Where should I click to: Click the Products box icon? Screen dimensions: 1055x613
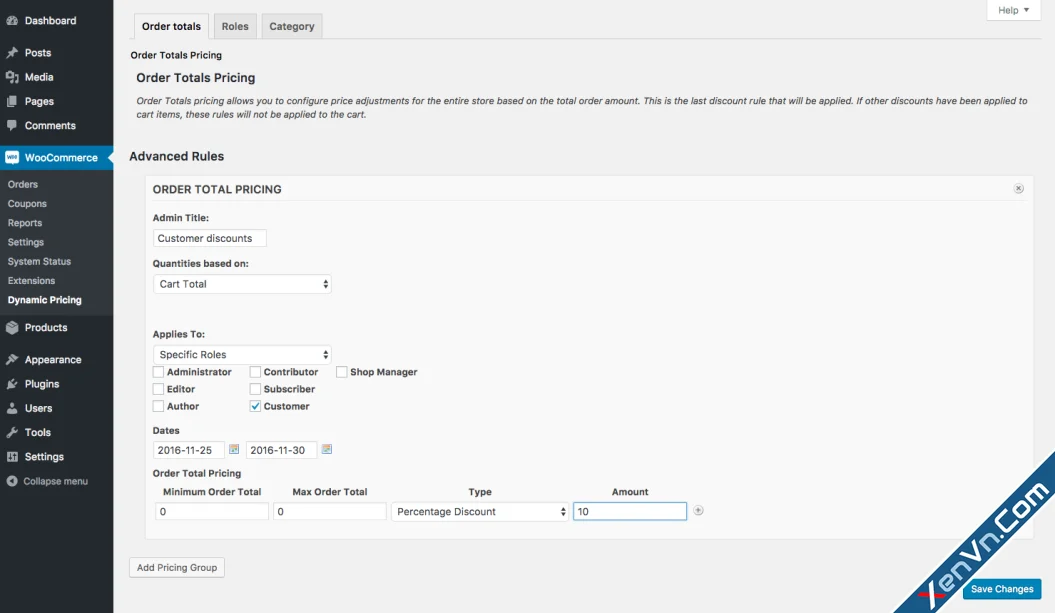(12, 328)
